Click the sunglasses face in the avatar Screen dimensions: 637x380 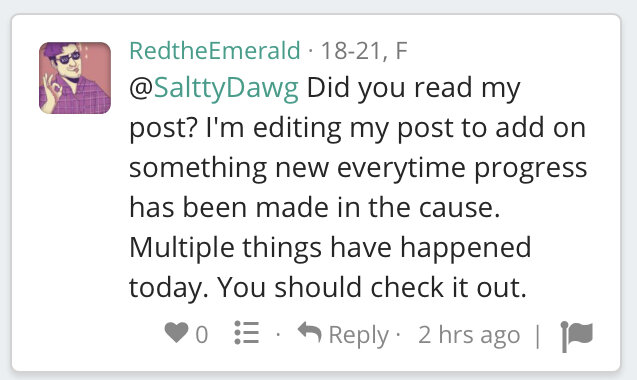(x=67, y=59)
